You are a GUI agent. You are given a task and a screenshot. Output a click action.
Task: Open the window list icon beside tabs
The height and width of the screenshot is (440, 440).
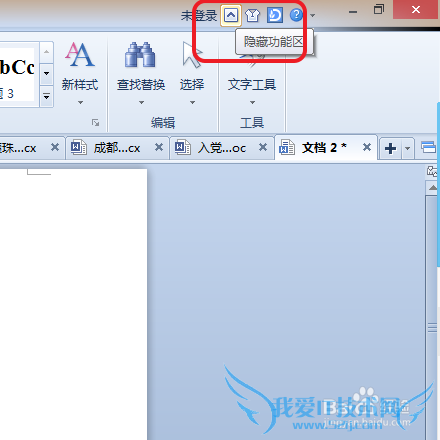click(428, 147)
